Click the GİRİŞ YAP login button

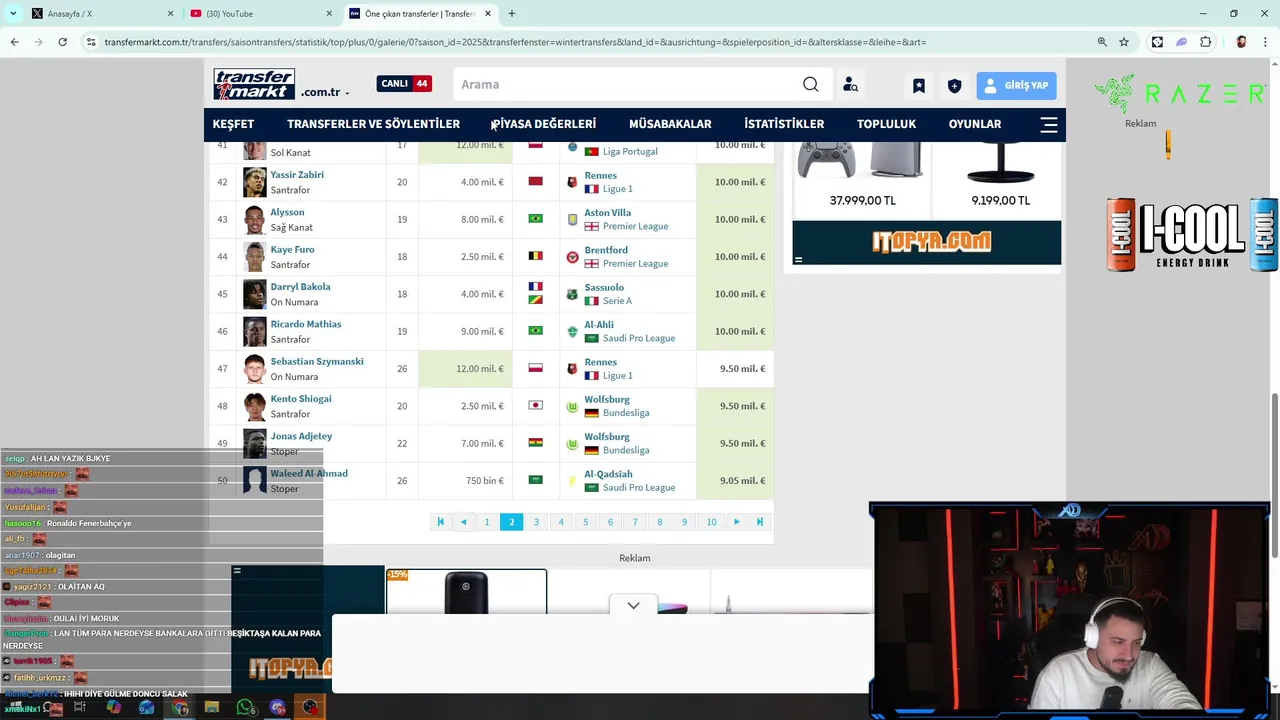click(1016, 86)
